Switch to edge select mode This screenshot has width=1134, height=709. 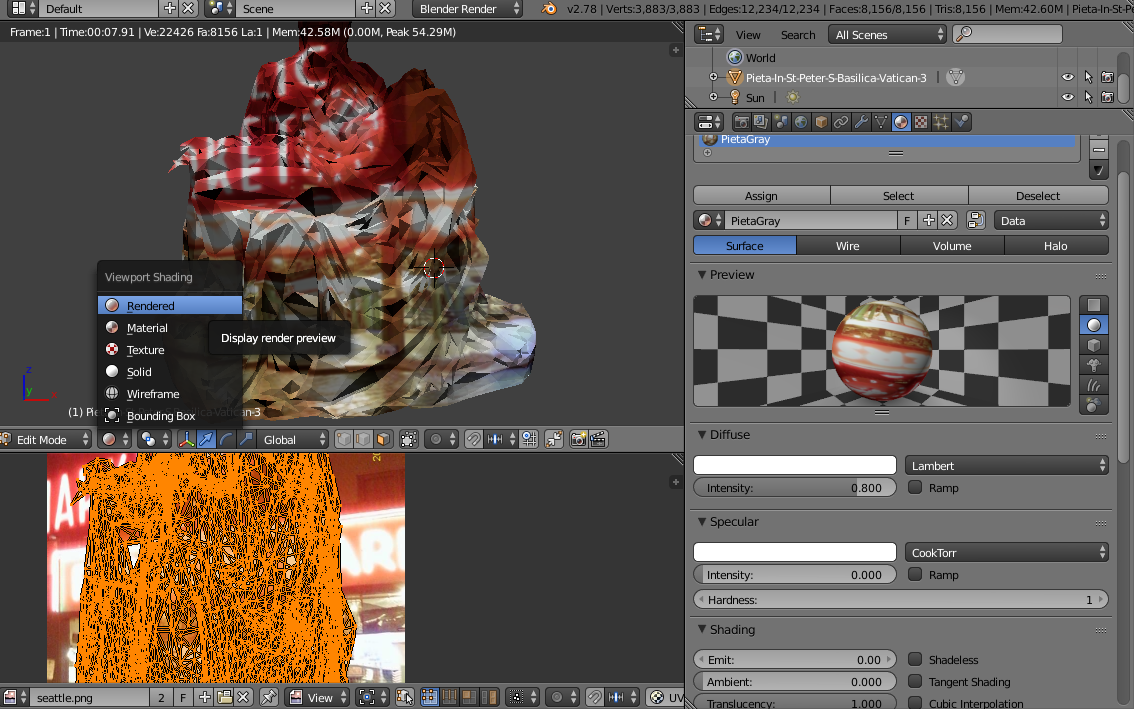364,439
